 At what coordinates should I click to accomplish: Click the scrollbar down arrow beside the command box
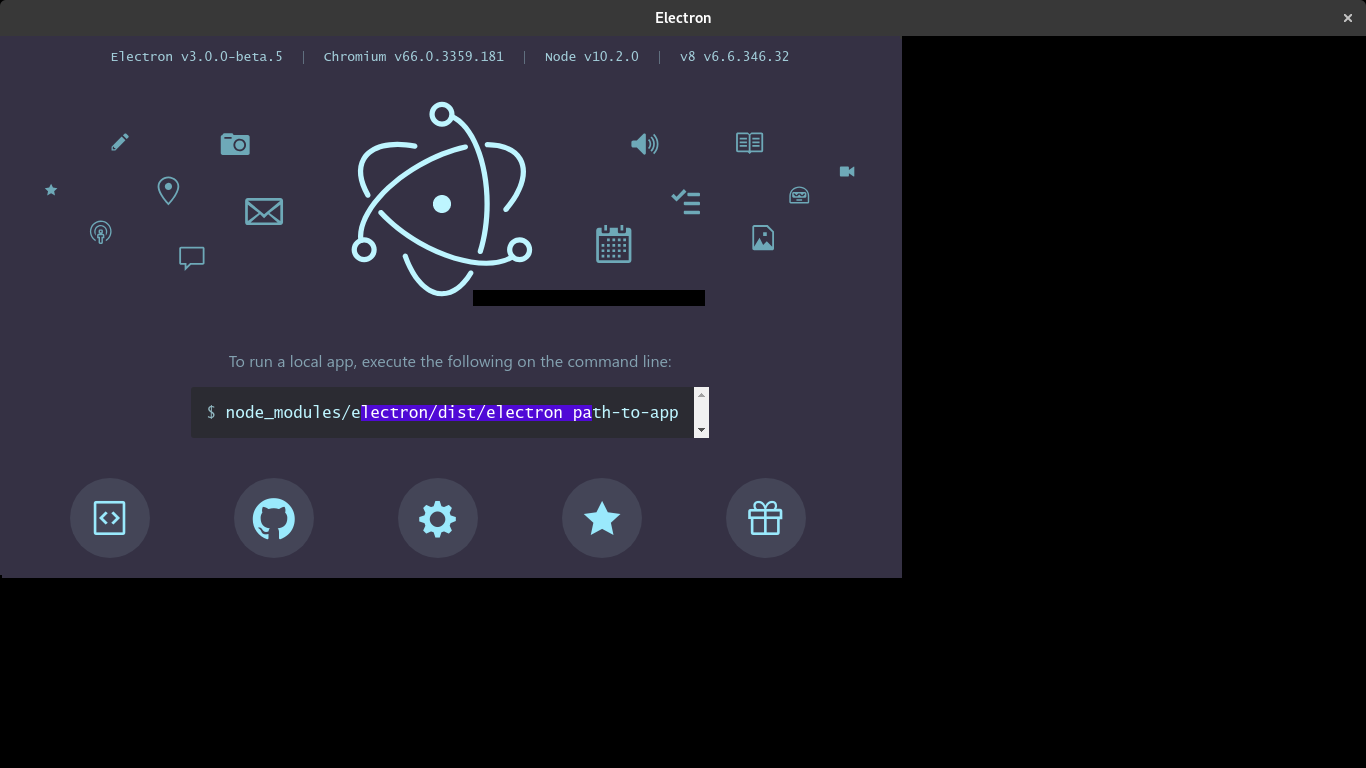pyautogui.click(x=701, y=431)
